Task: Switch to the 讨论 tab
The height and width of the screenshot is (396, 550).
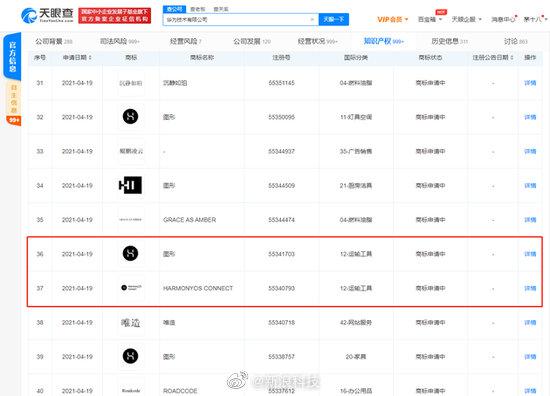Action: [x=516, y=41]
